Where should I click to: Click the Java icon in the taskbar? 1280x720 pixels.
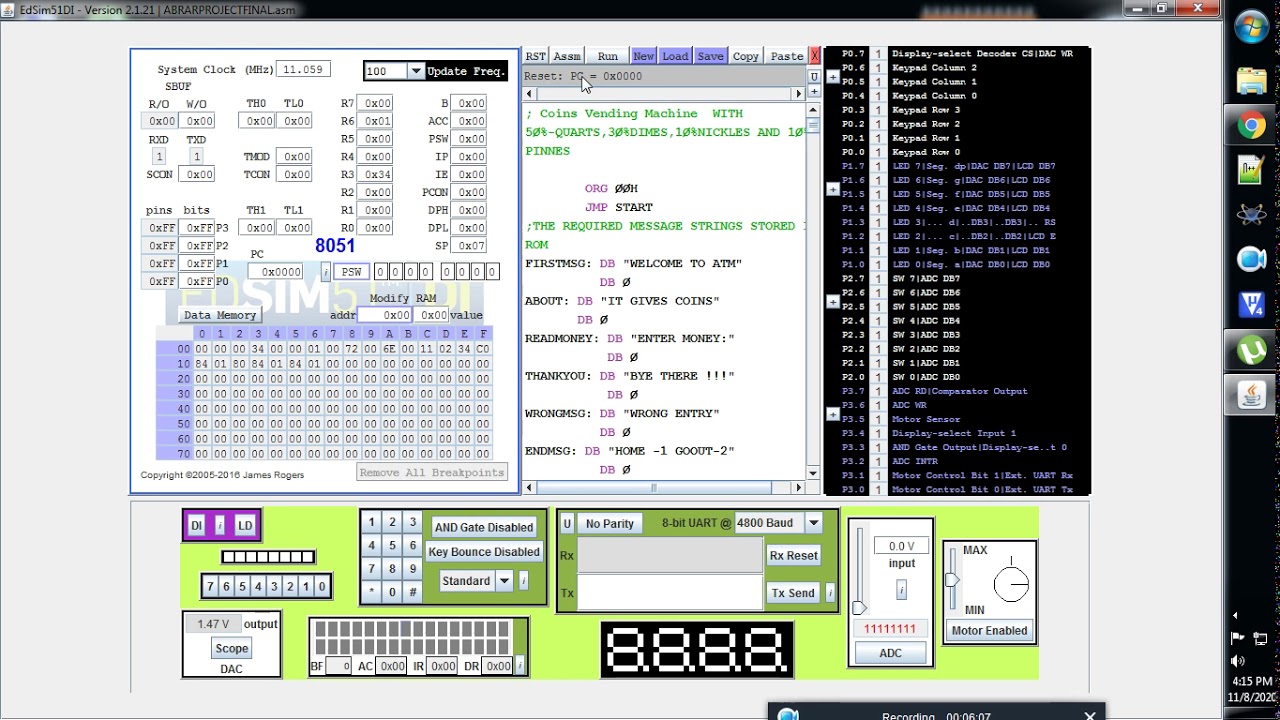pyautogui.click(x=1251, y=395)
